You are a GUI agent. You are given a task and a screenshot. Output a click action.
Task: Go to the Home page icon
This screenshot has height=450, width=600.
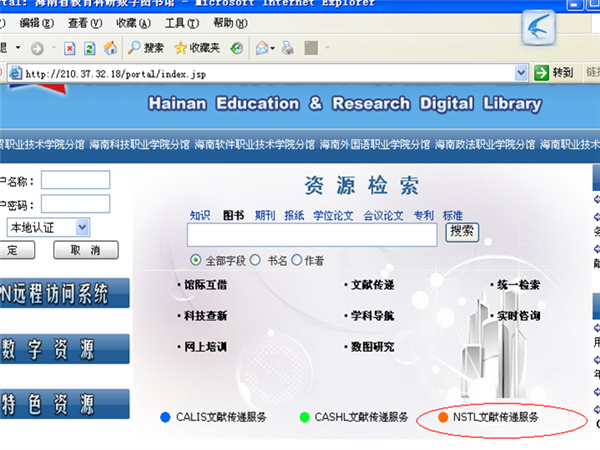(110, 48)
